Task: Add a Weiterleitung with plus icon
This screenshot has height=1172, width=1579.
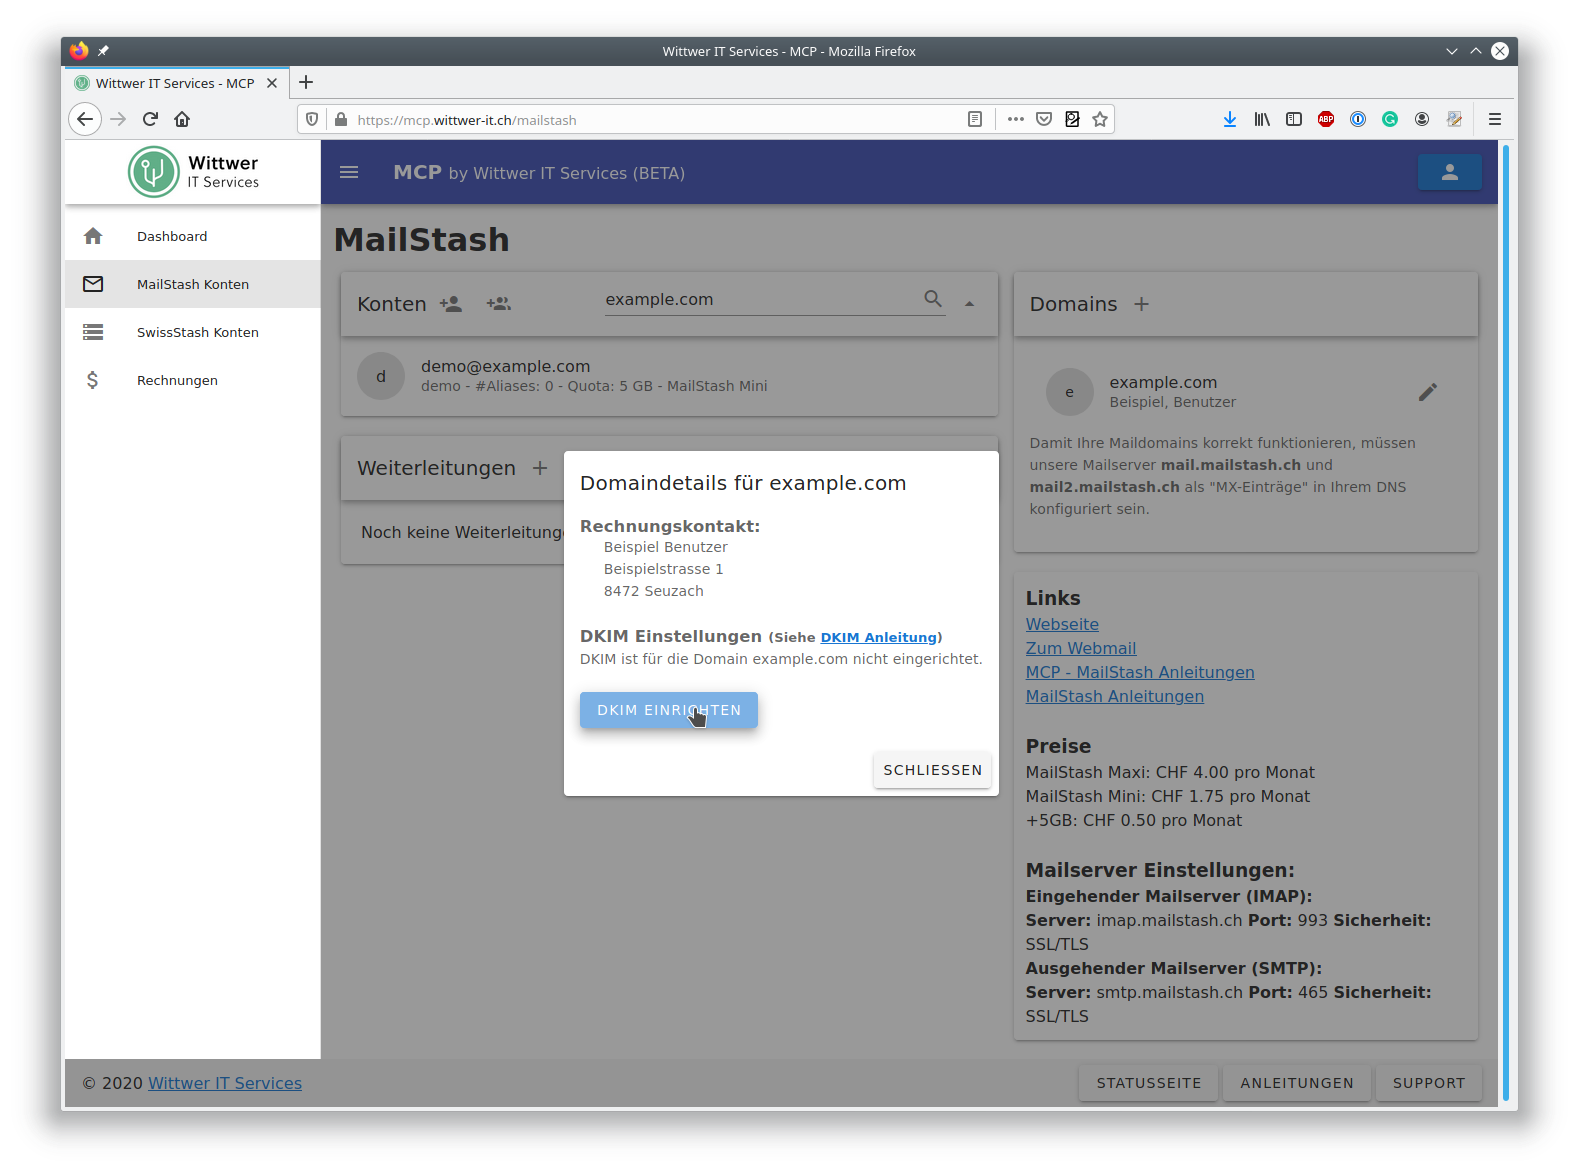Action: [x=540, y=467]
